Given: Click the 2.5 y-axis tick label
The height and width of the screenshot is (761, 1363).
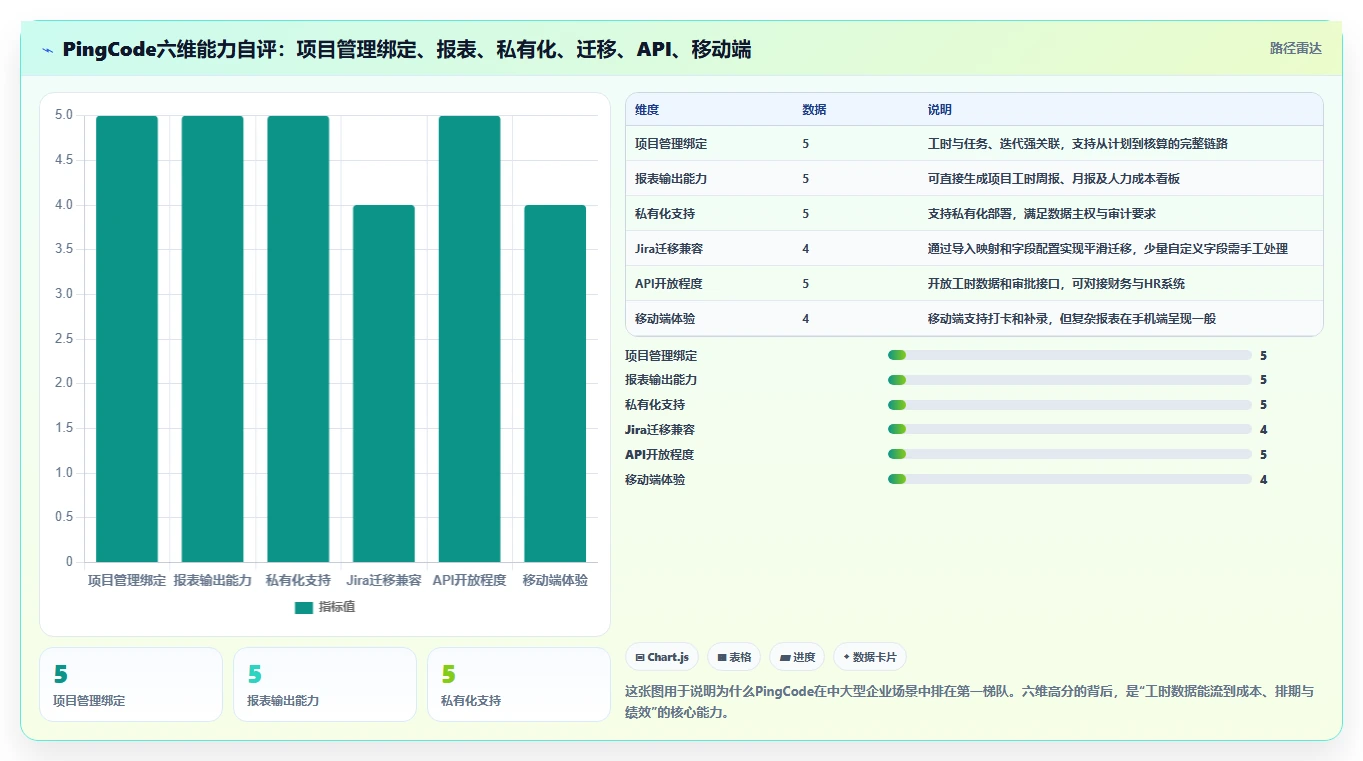Looking at the screenshot, I should click(x=63, y=338).
